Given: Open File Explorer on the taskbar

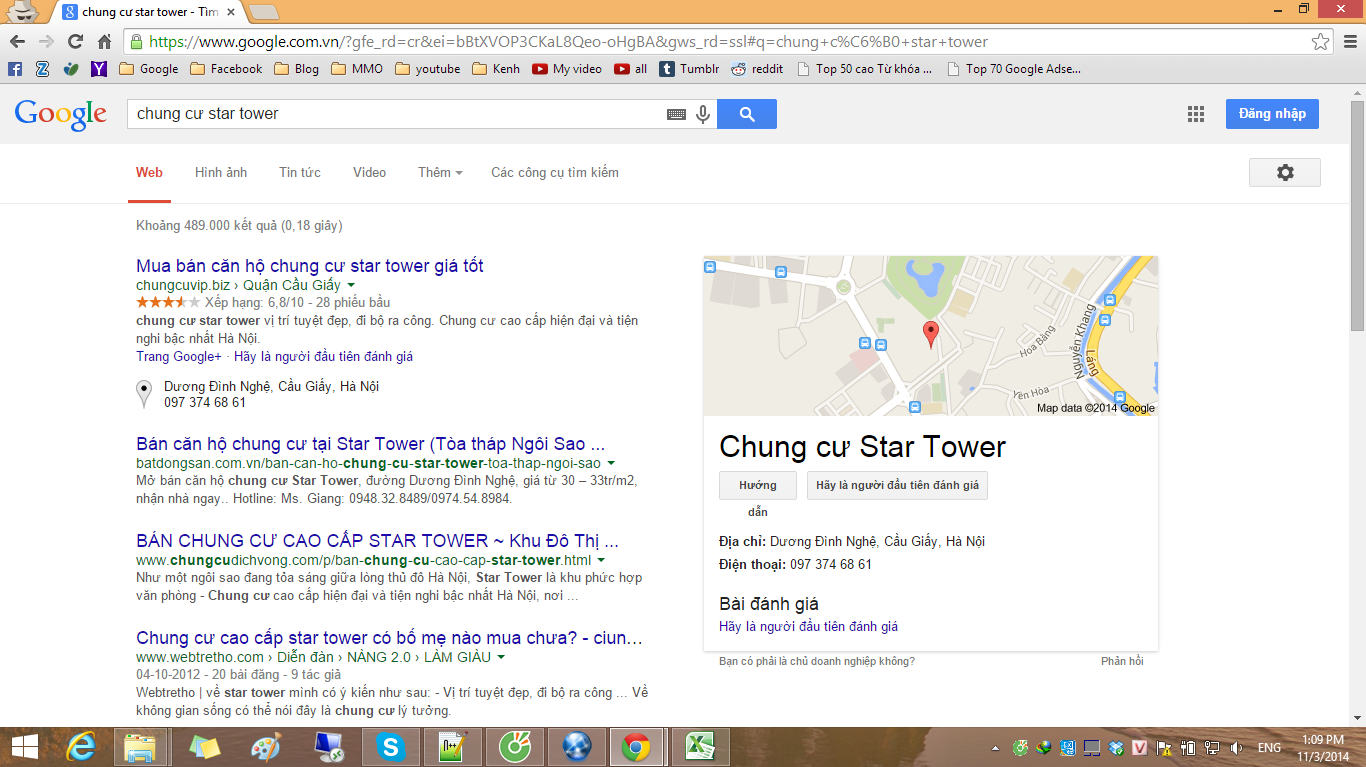Looking at the screenshot, I should 140,747.
